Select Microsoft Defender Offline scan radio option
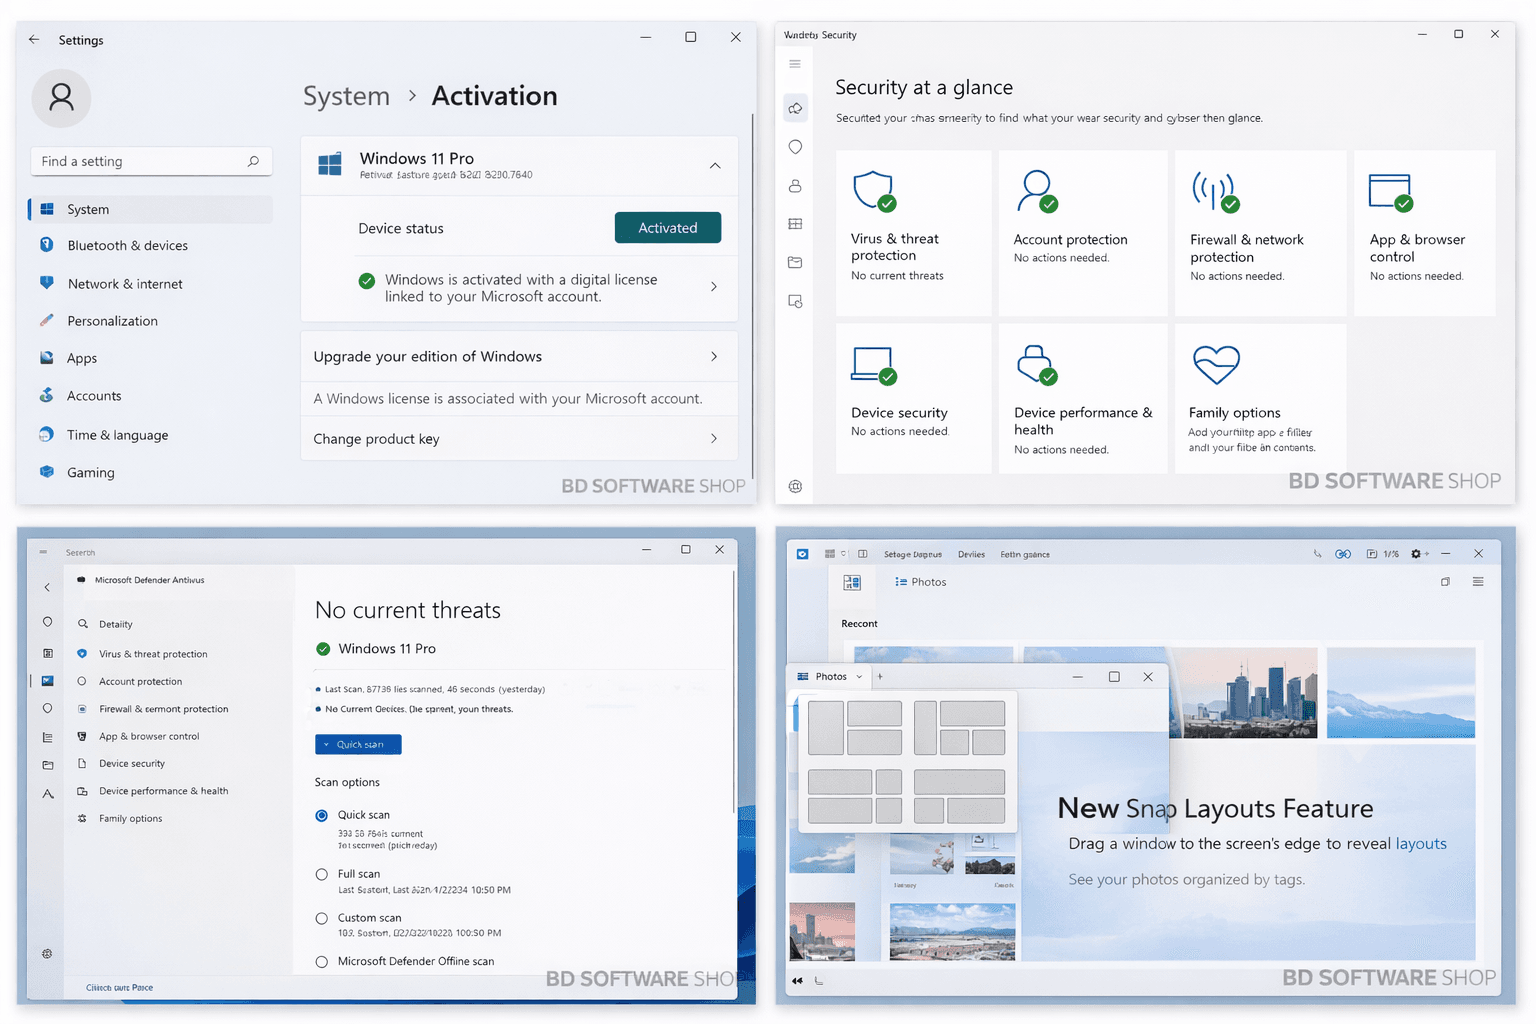Image resolution: width=1536 pixels, height=1024 pixels. 322,962
